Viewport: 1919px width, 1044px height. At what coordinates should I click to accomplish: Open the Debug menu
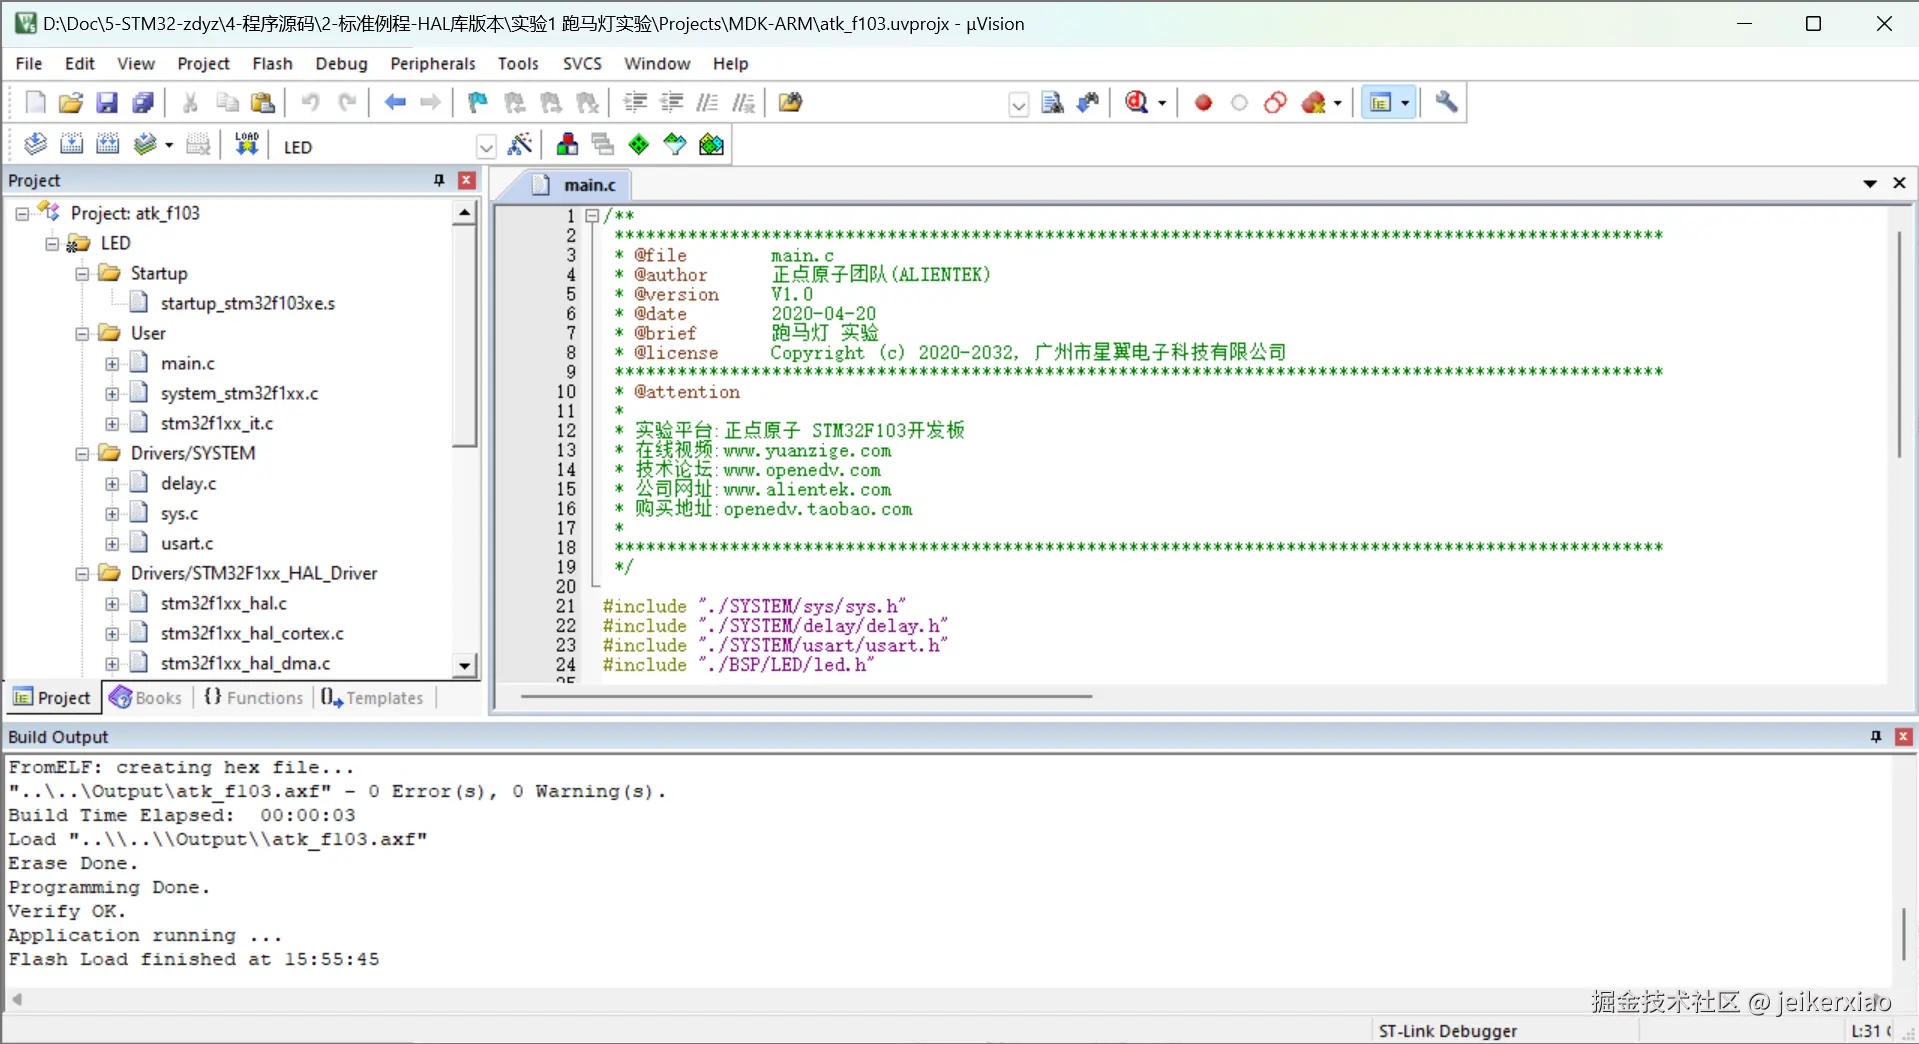[x=341, y=63]
